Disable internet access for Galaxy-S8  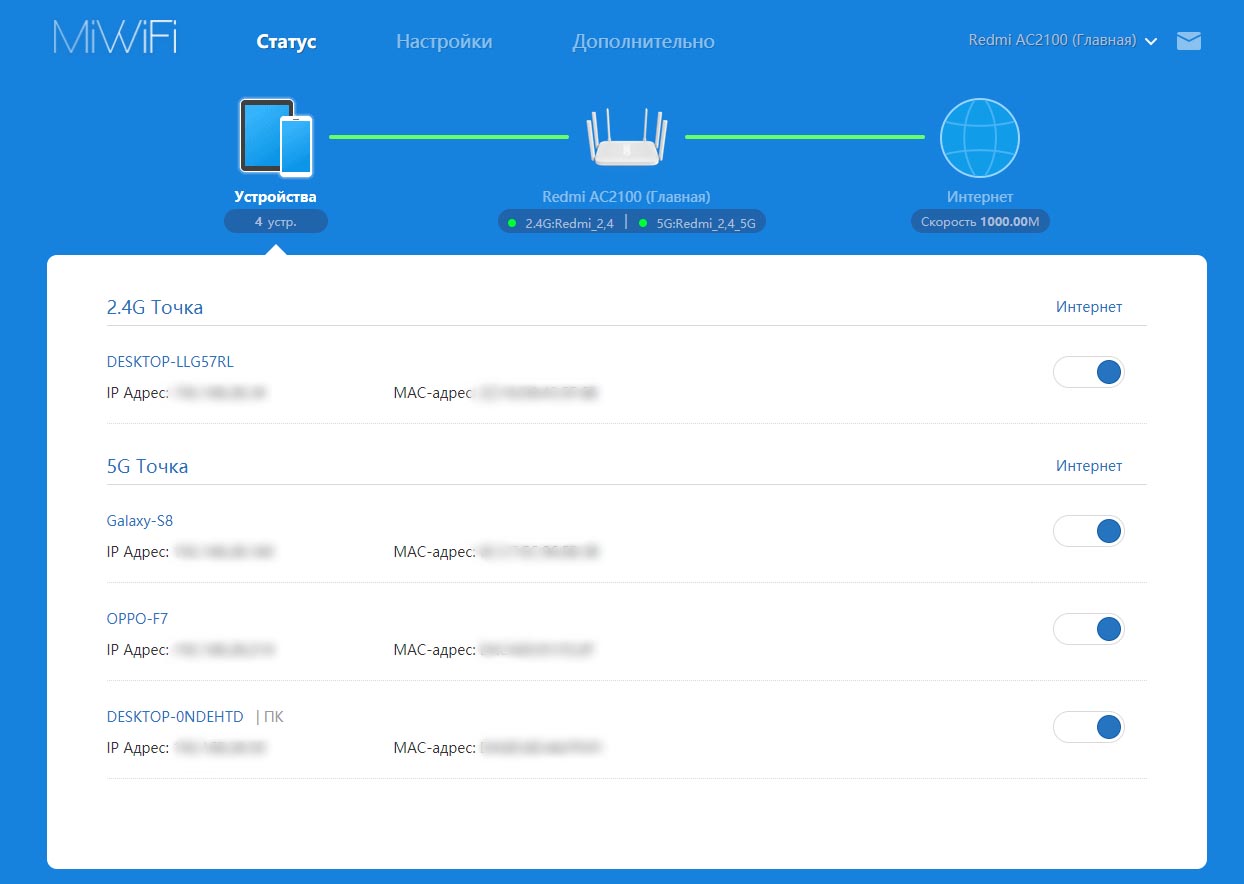coord(1089,531)
